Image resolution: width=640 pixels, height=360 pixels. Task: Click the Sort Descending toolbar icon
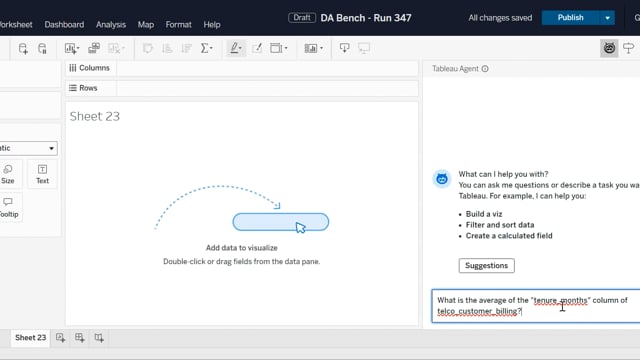(187, 49)
